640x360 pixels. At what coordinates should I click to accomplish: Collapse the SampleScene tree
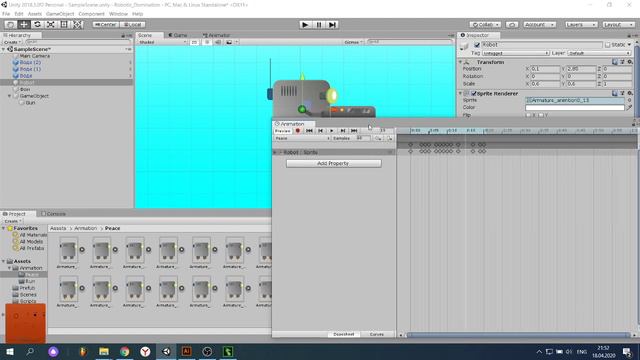(x=4, y=49)
